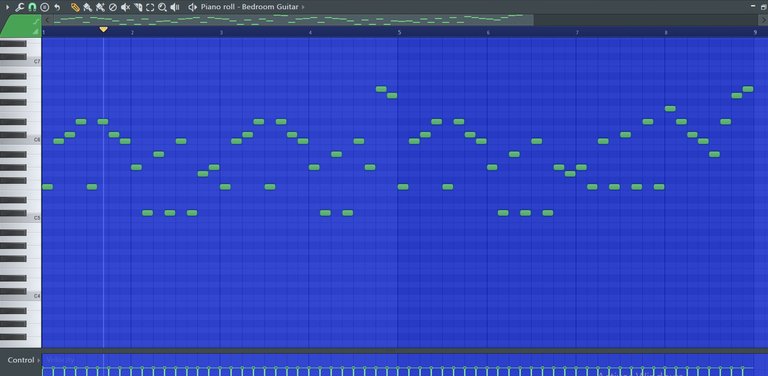Screen dimensions: 768x376
Task: Open the Bedroom Guitar target channel arrow
Action: click(303, 7)
